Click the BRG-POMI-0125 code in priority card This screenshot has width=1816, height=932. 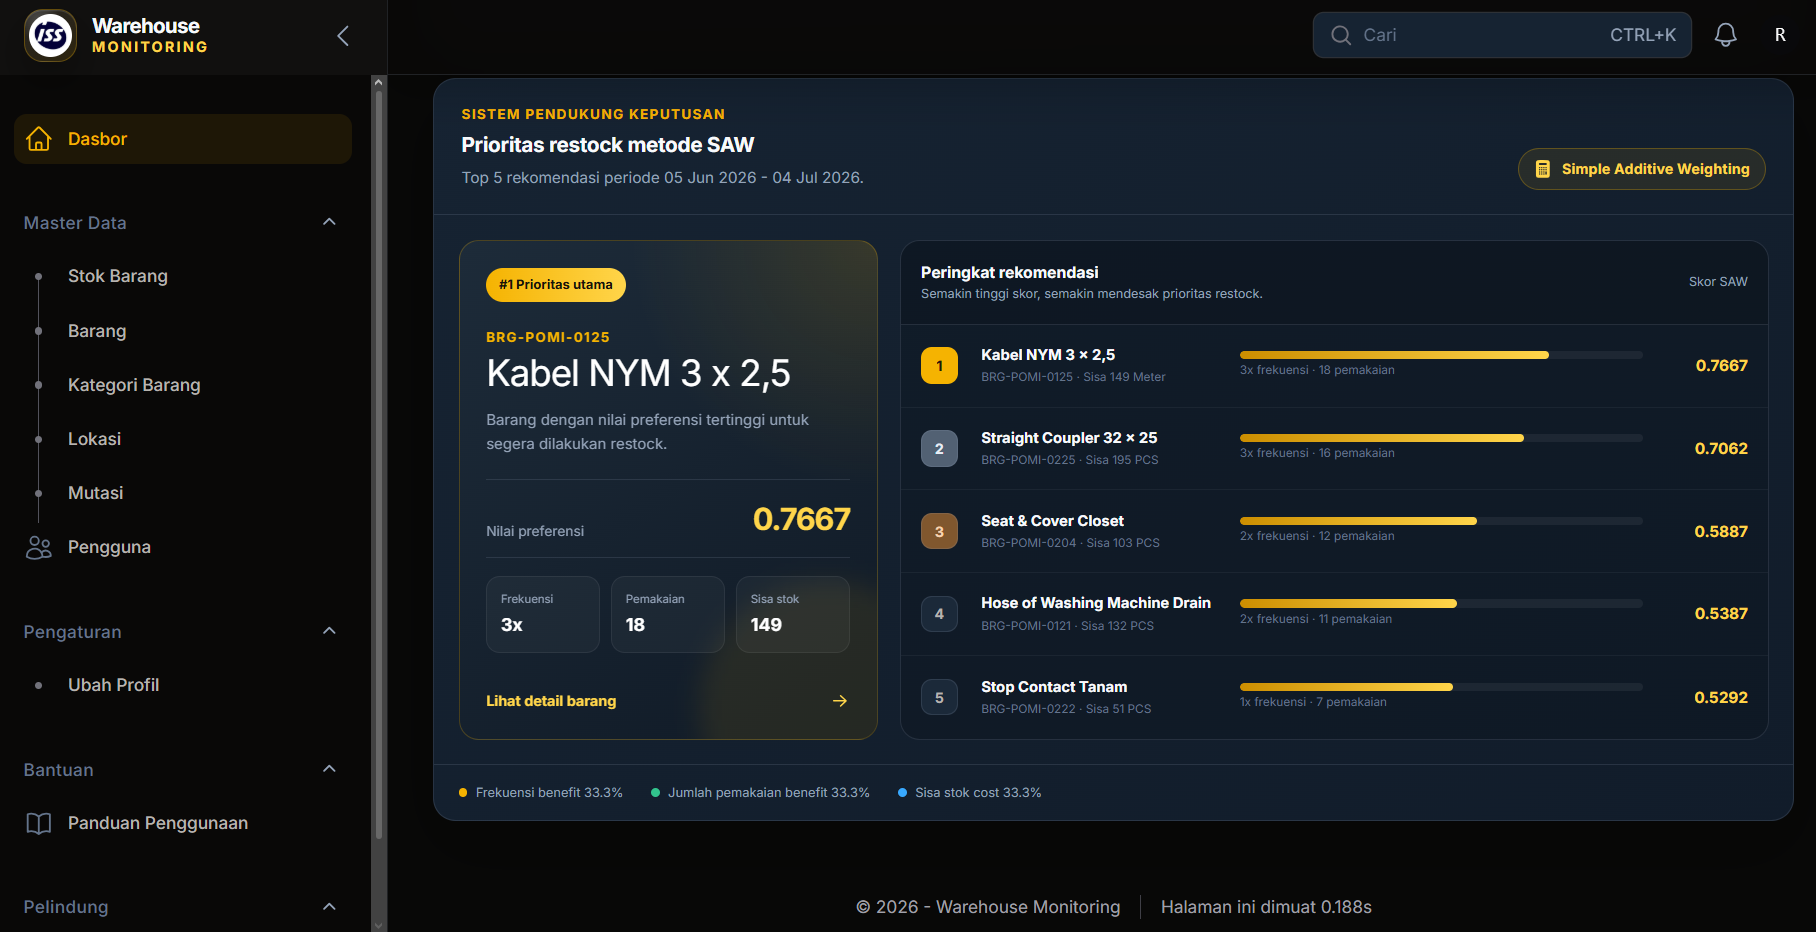point(548,338)
